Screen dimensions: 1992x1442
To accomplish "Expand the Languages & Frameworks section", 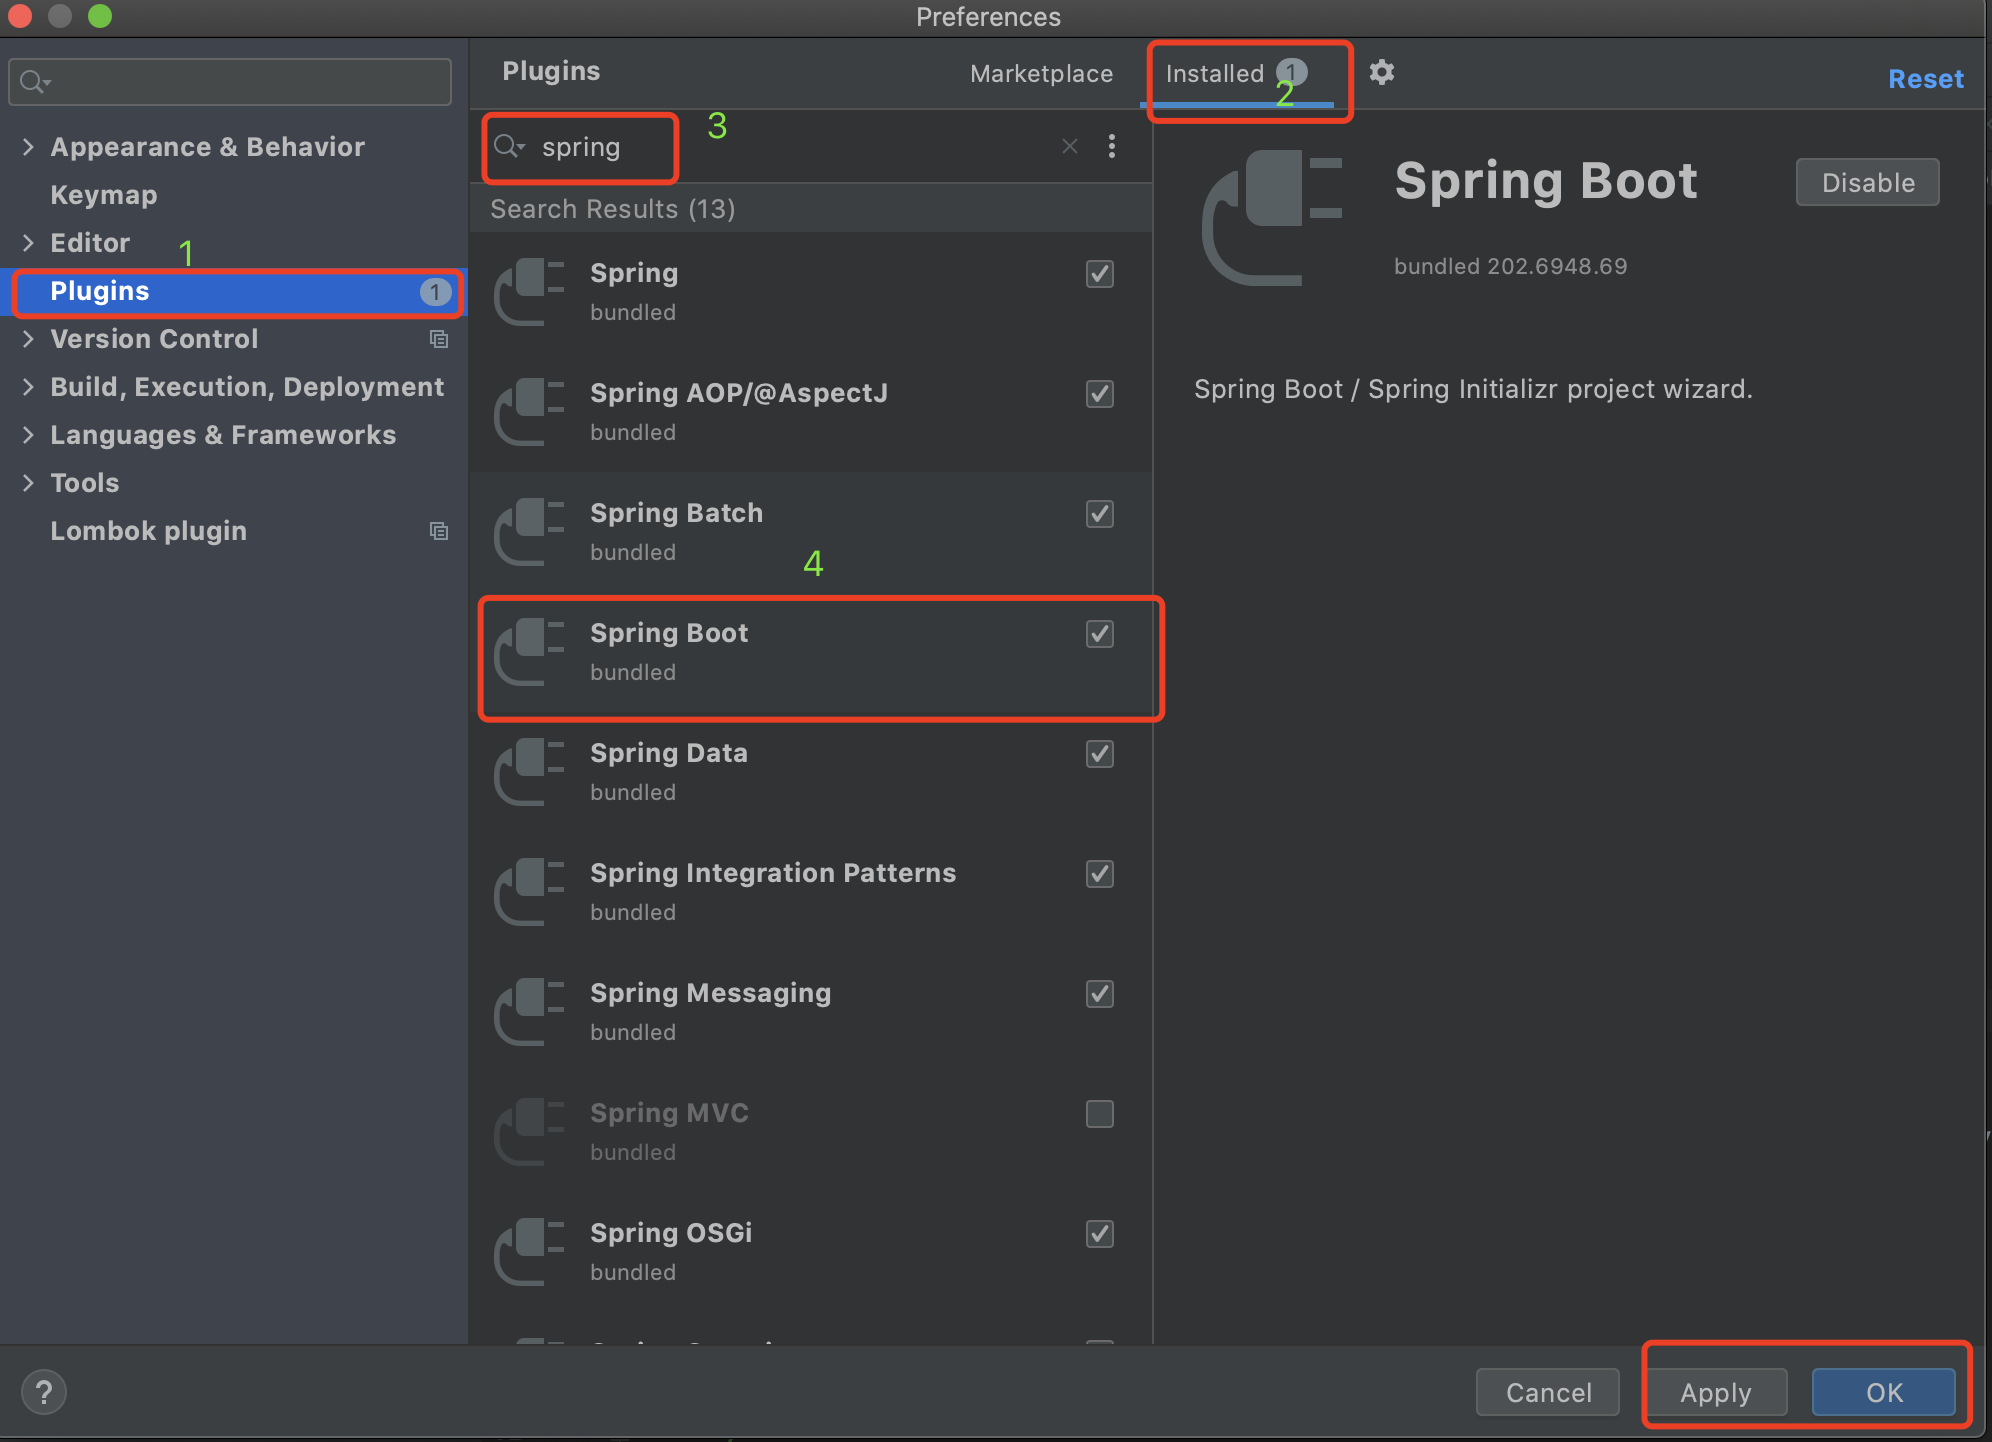I will [x=28, y=434].
